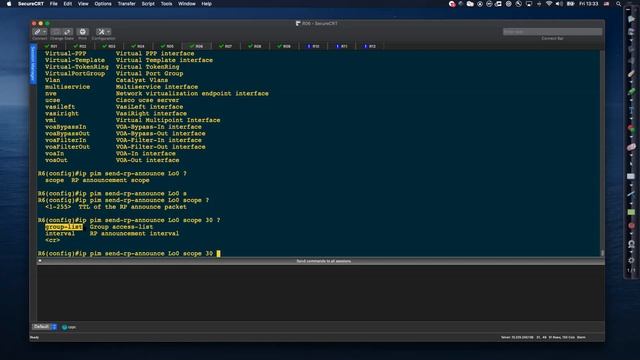Open the Window menu

187,4
